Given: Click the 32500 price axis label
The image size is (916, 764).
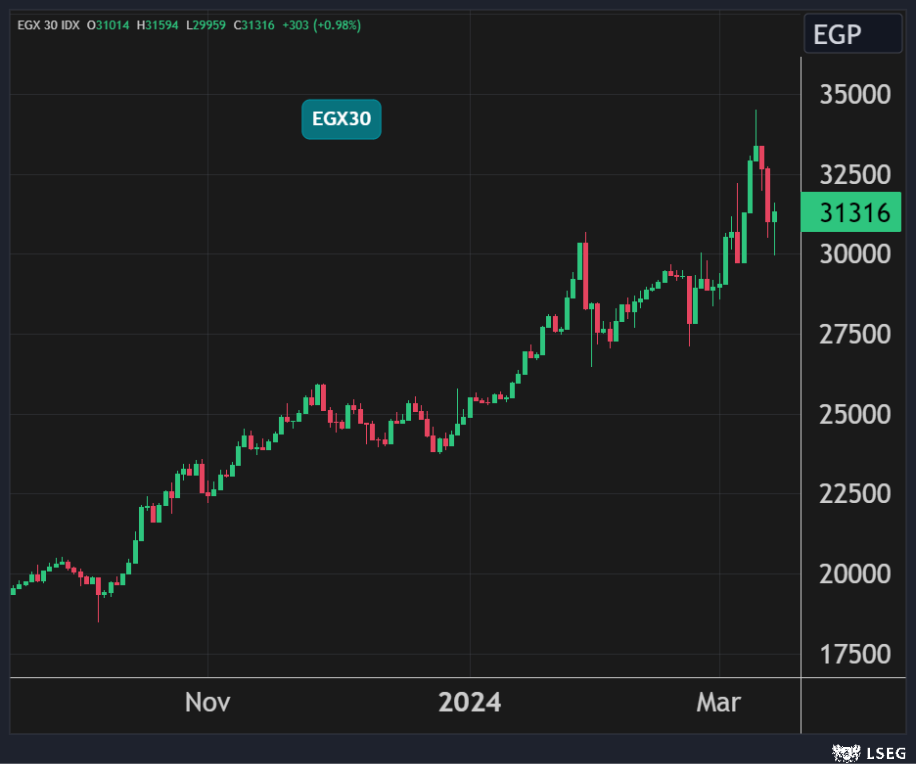Looking at the screenshot, I should coord(855,175).
